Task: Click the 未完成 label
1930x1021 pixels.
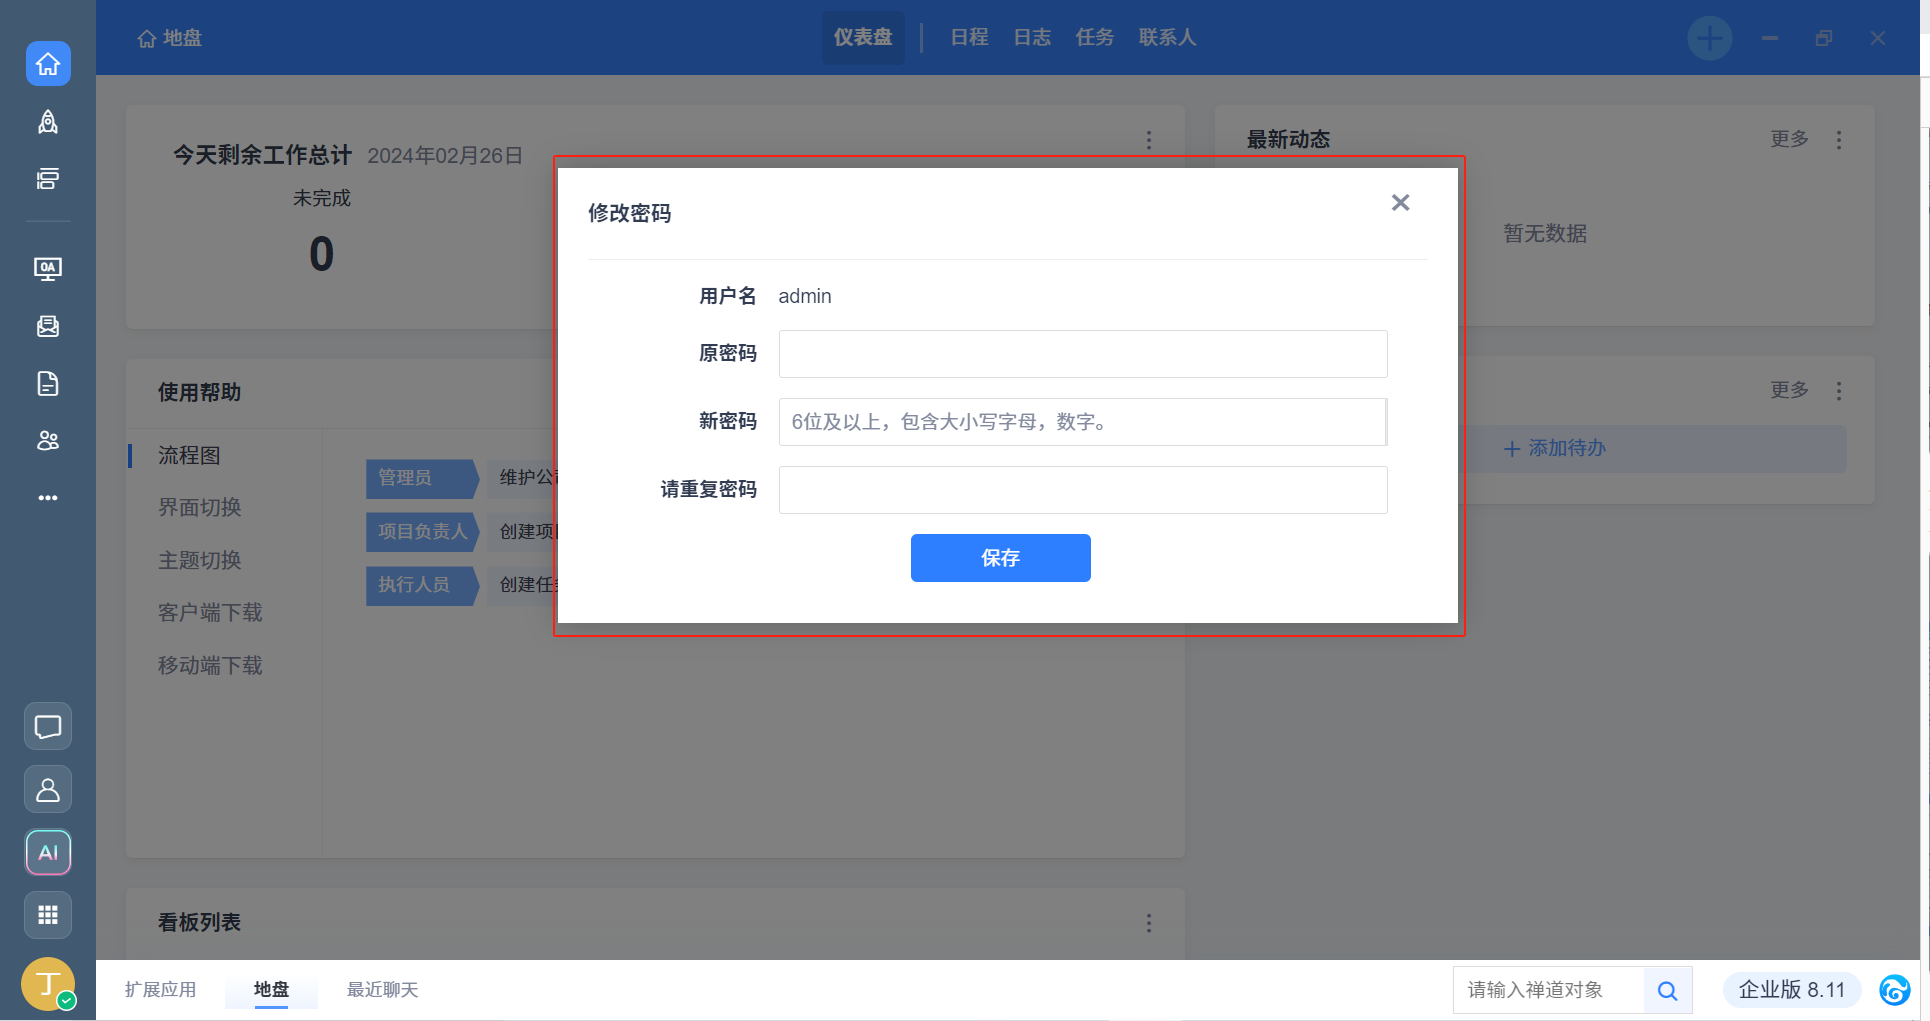Action: 322,198
